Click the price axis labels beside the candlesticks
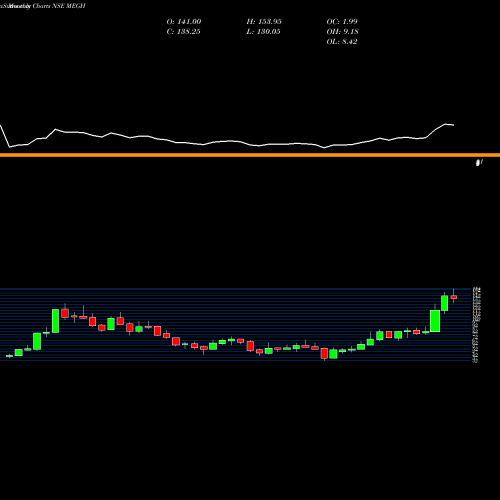Screen dimensions: 500x500 tap(476, 325)
